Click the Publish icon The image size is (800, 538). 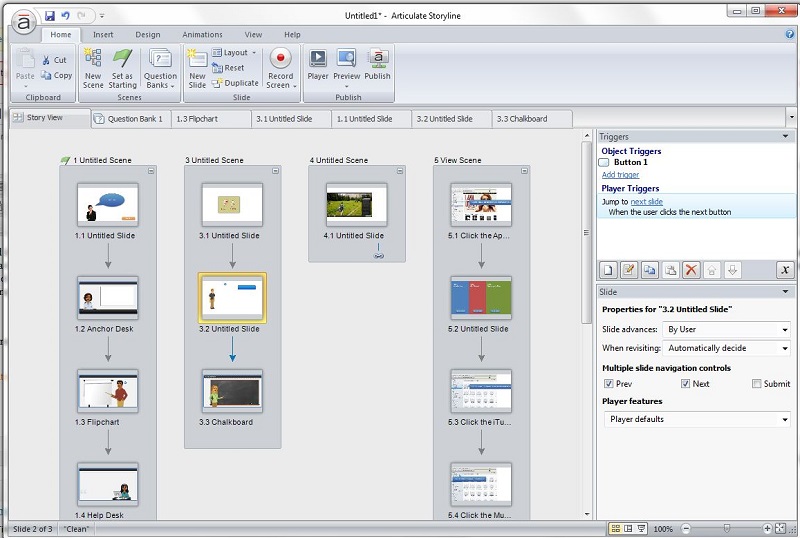pos(378,66)
